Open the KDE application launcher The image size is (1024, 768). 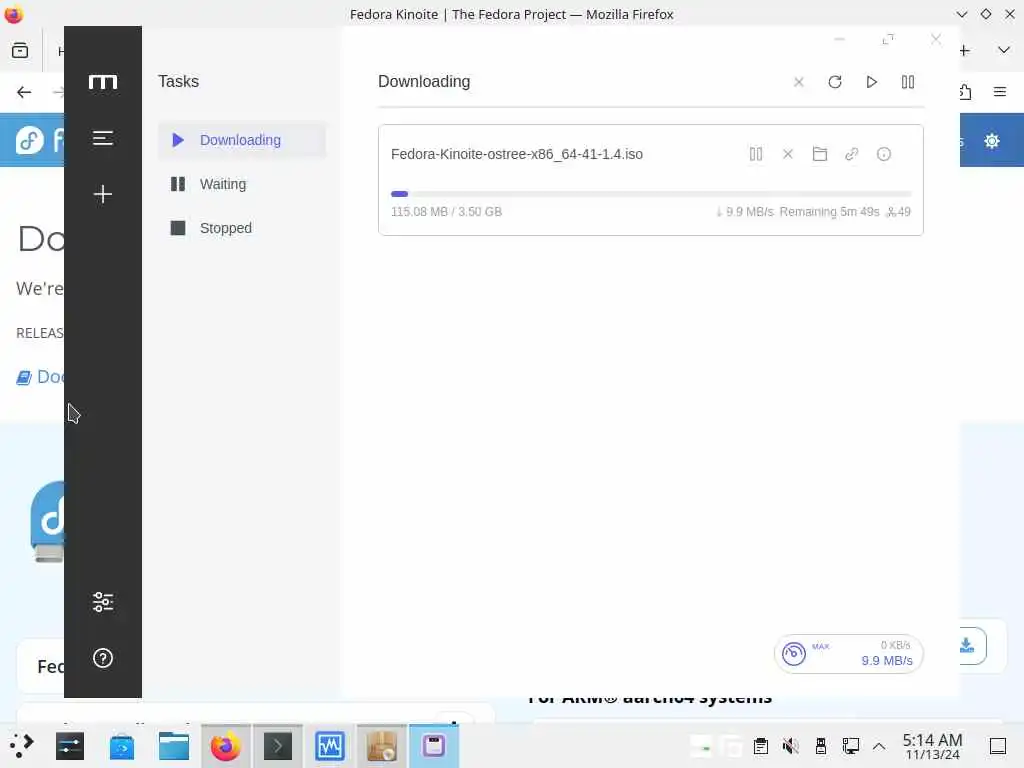click(x=21, y=746)
